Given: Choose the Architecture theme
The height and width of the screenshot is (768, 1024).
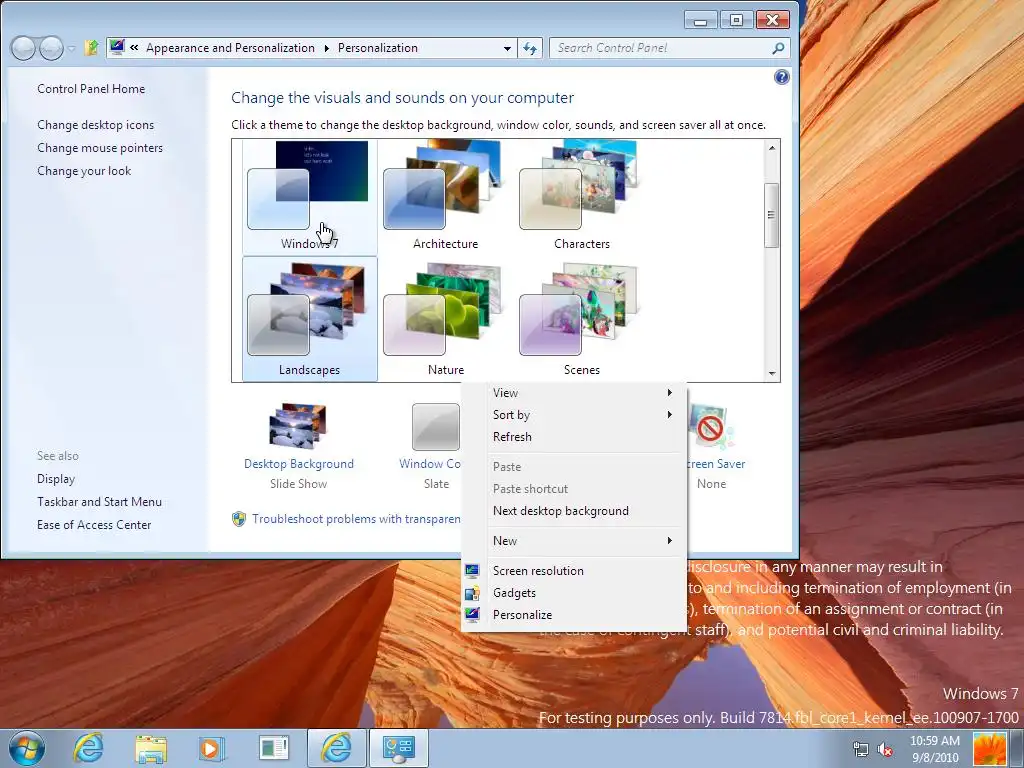Looking at the screenshot, I should [445, 196].
